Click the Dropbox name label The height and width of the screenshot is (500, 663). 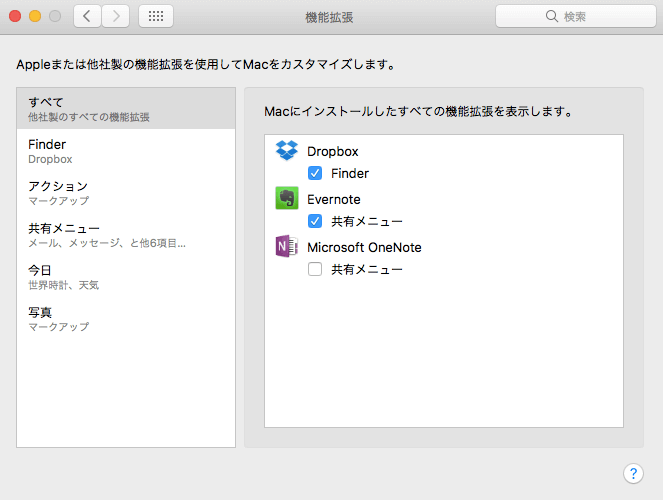tap(333, 151)
